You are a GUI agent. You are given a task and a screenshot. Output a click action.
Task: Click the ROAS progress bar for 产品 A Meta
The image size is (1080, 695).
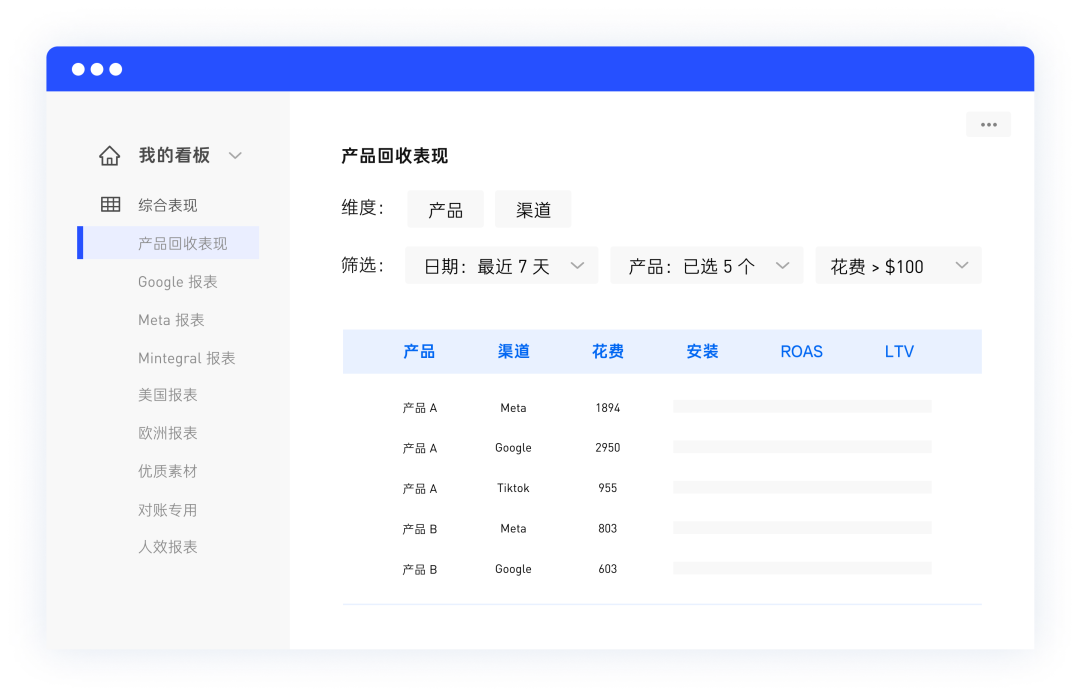pos(801,406)
